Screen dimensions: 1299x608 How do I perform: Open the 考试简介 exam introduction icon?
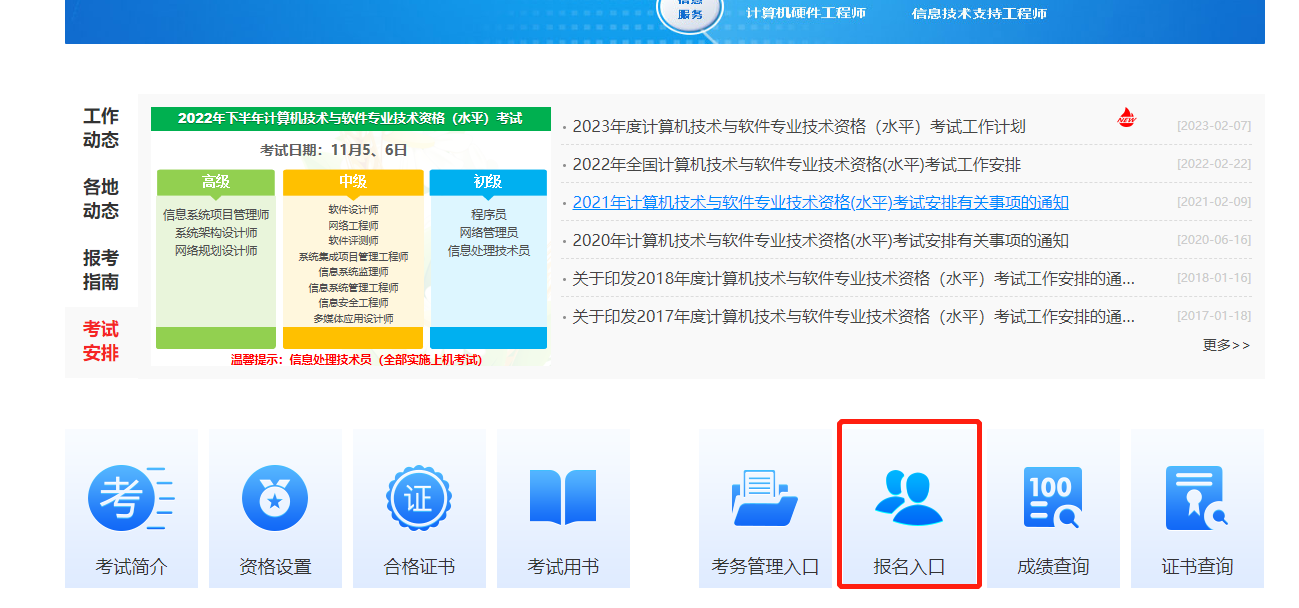[x=131, y=505]
